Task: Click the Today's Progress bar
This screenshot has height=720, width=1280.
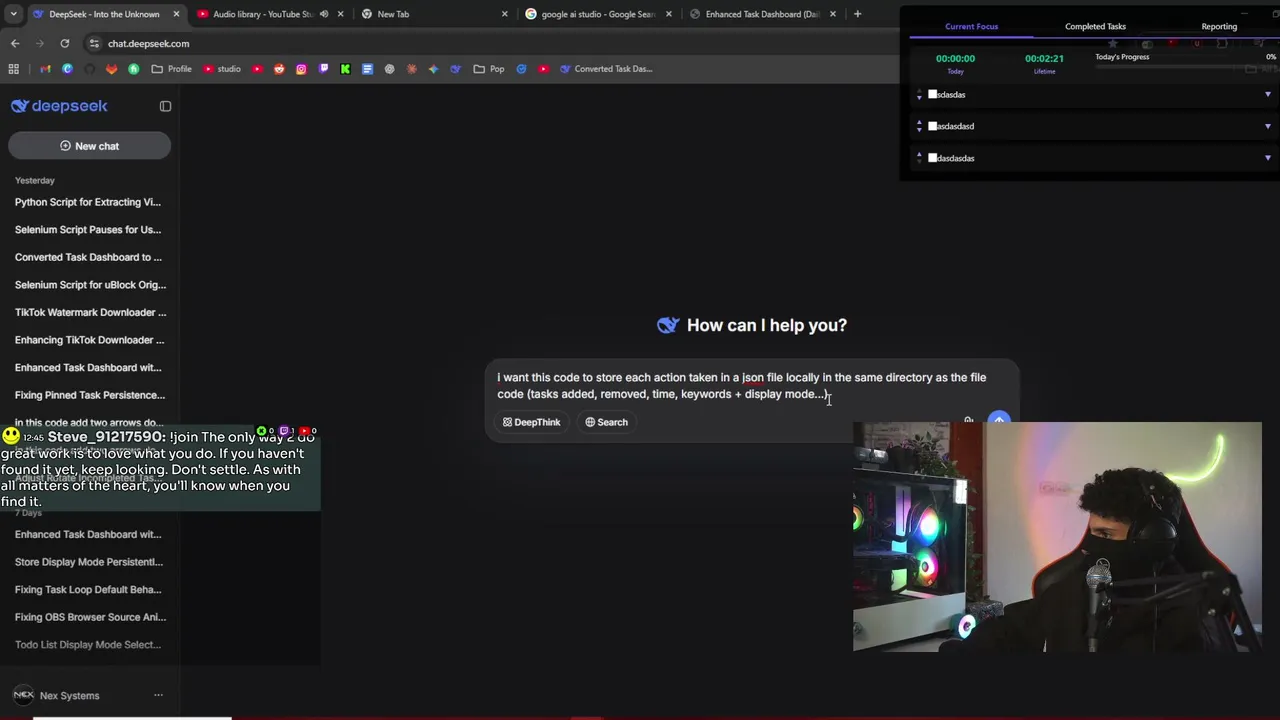Action: point(1185,68)
